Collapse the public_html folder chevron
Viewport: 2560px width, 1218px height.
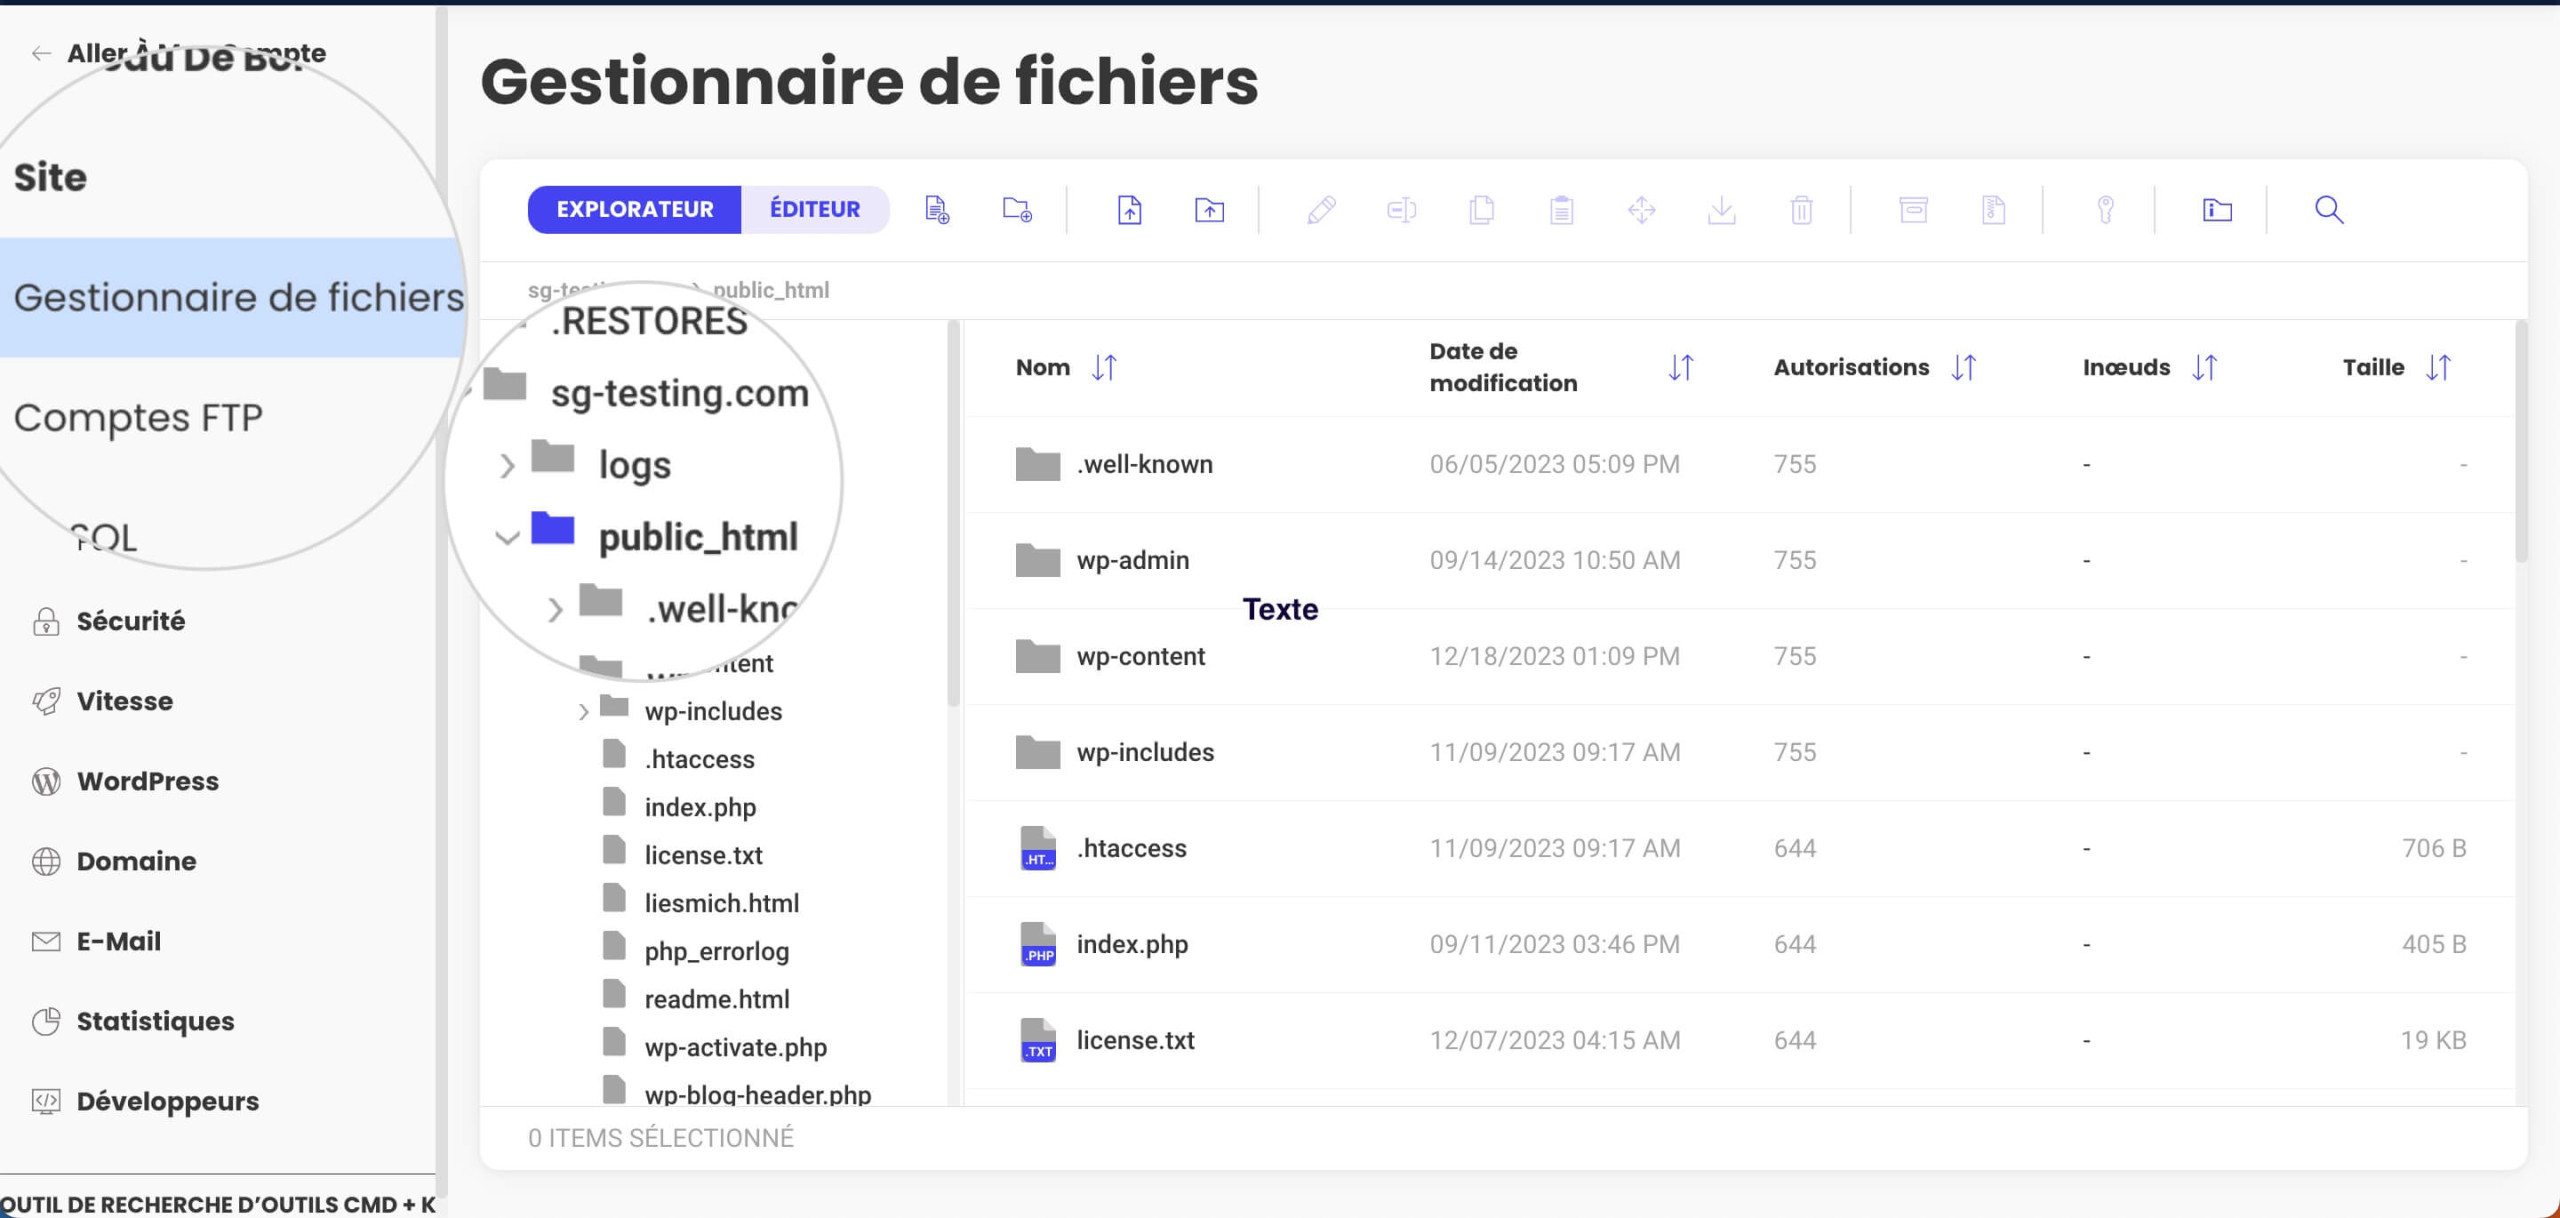pos(507,538)
